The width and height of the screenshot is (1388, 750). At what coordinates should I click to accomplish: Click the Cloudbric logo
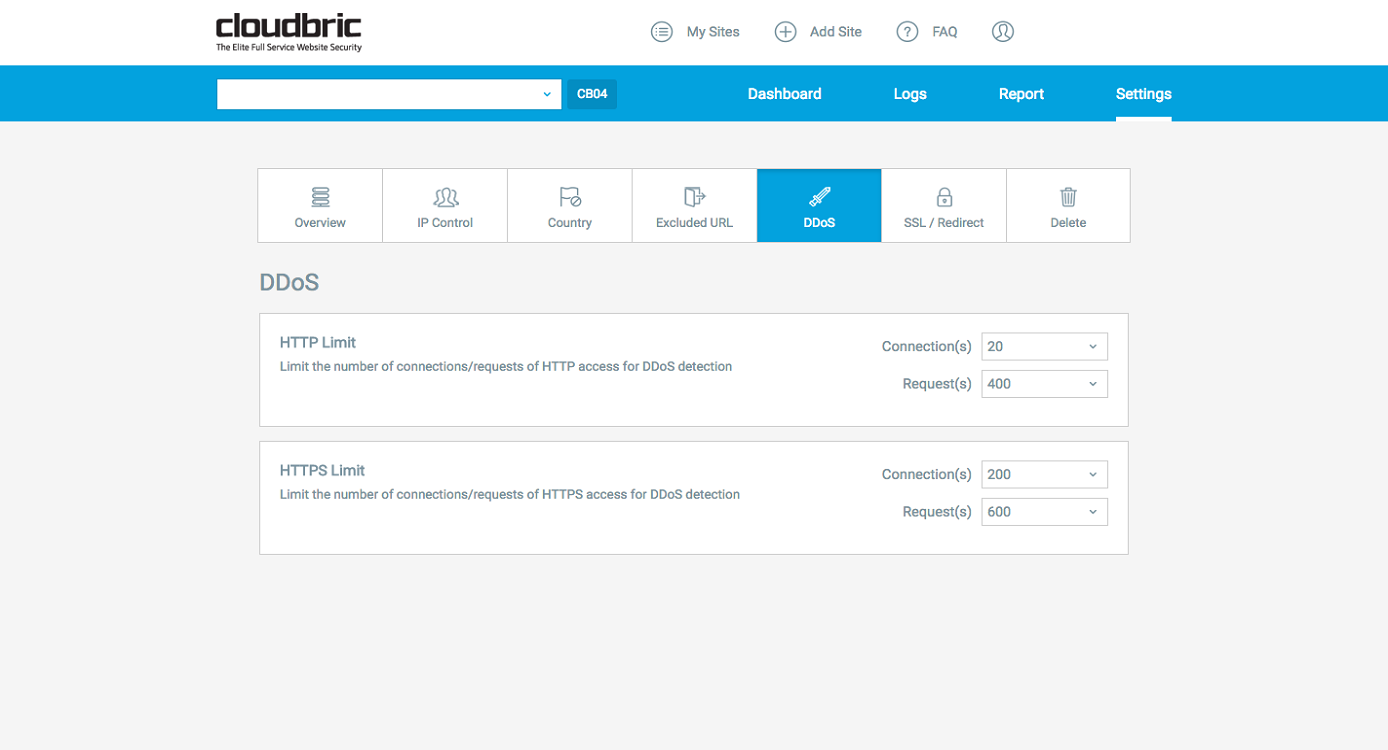click(x=289, y=31)
